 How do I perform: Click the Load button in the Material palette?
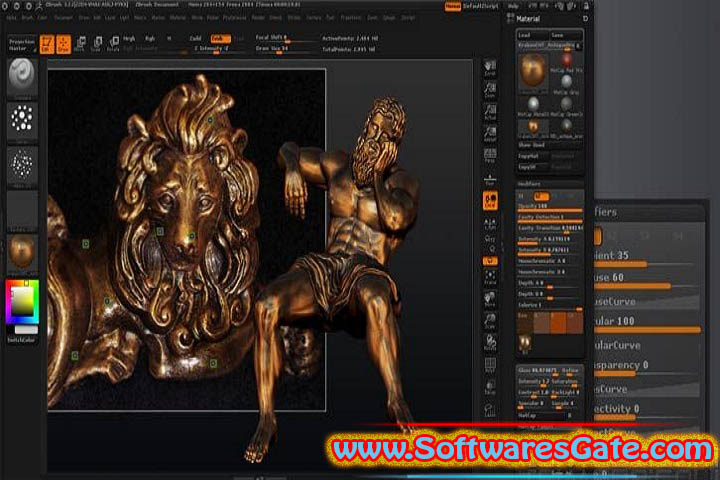point(533,35)
